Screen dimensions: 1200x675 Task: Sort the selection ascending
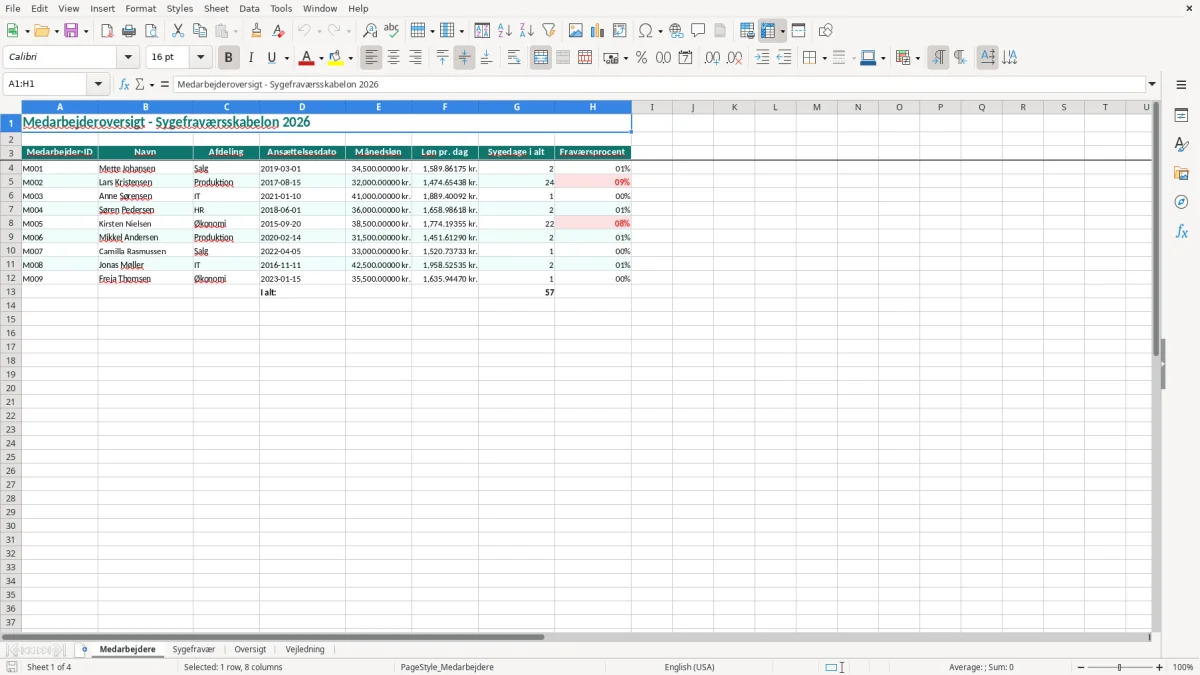pos(505,31)
